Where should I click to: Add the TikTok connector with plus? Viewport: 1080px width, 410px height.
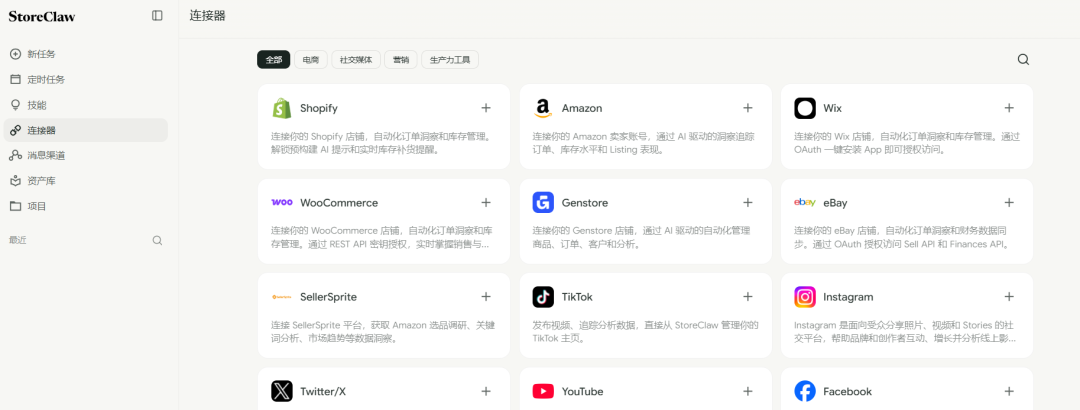[x=747, y=296]
